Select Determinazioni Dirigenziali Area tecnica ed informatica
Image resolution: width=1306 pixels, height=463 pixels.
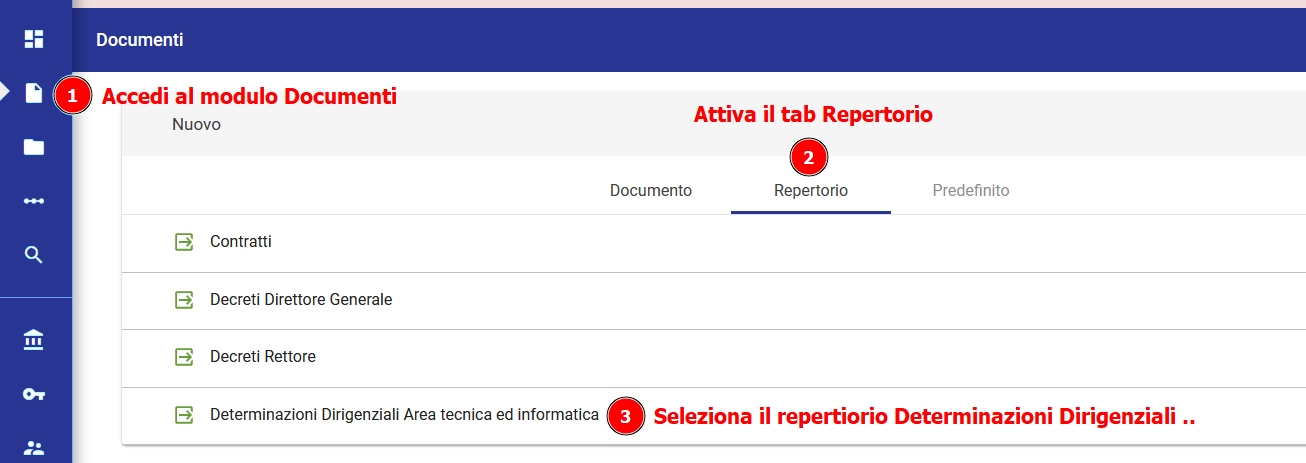click(x=404, y=414)
